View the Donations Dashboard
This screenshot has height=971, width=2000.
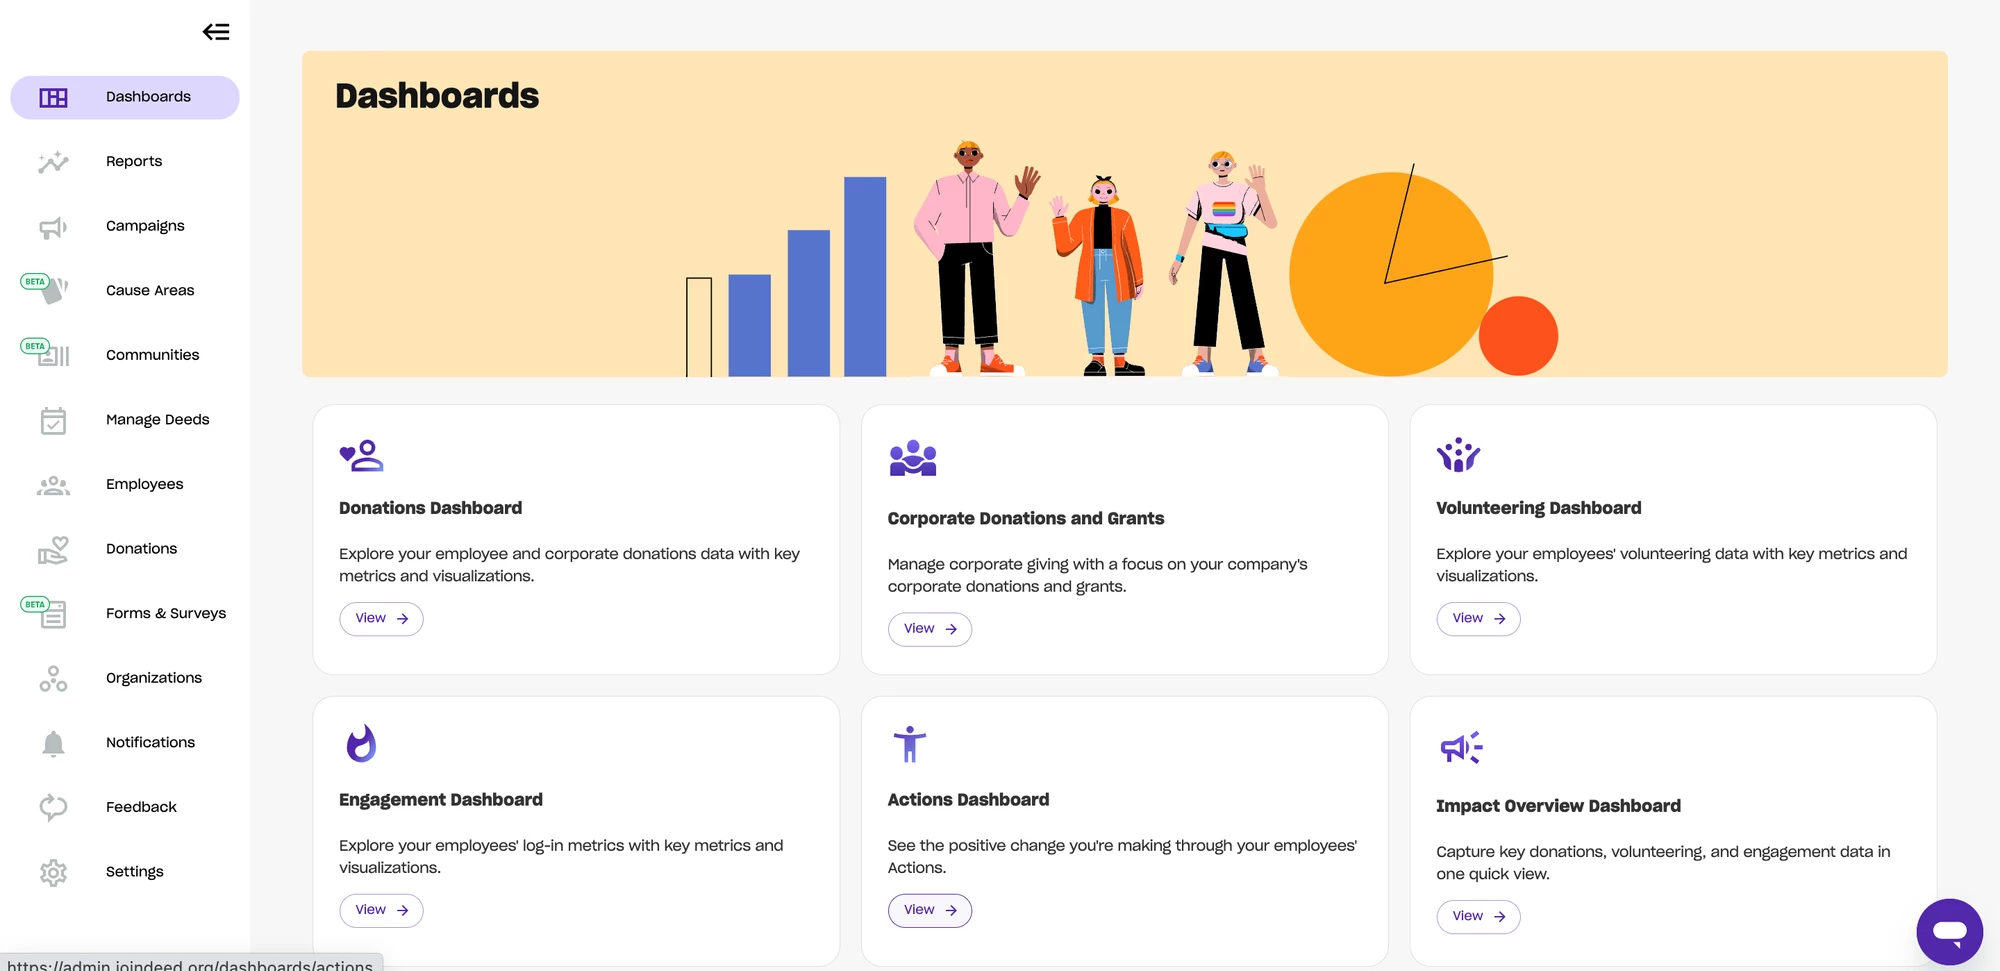click(381, 619)
